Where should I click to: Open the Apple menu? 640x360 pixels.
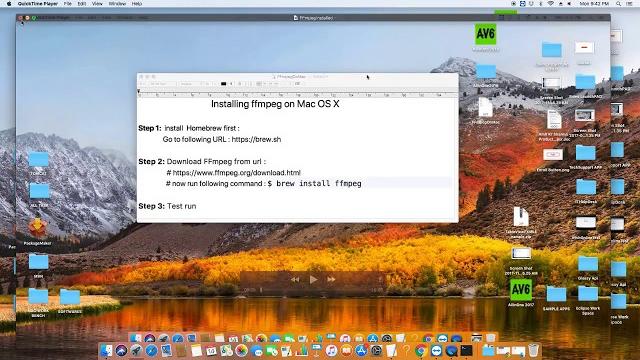coord(9,3)
